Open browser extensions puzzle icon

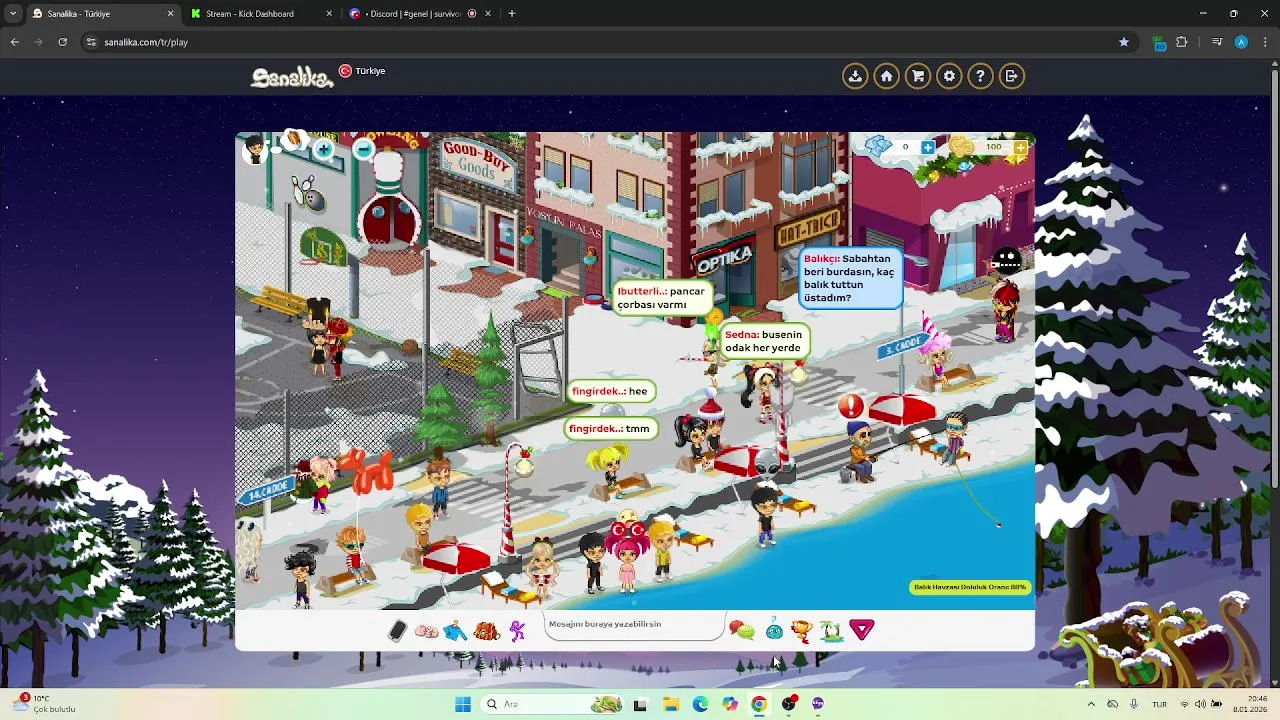pyautogui.click(x=1182, y=42)
